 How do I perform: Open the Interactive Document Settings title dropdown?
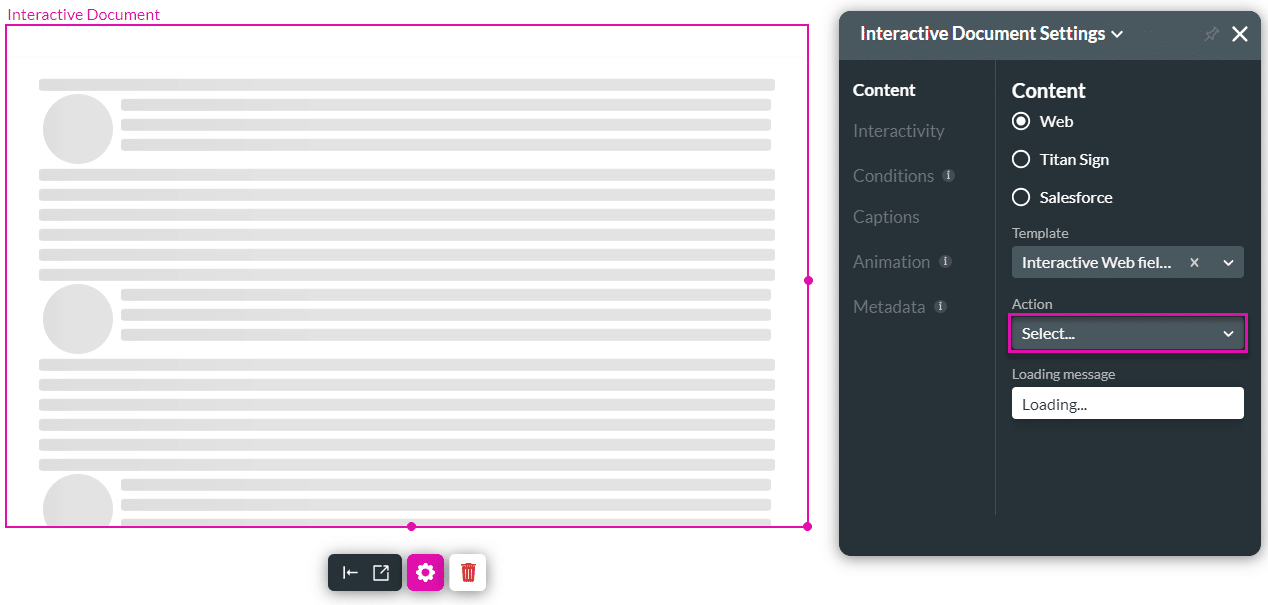[x=1117, y=33]
